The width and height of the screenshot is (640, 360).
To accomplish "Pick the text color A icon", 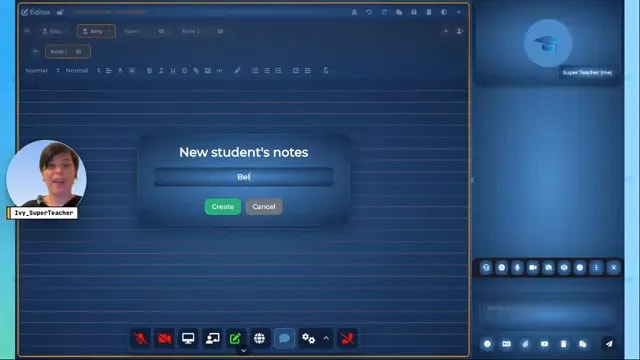I will (120, 71).
